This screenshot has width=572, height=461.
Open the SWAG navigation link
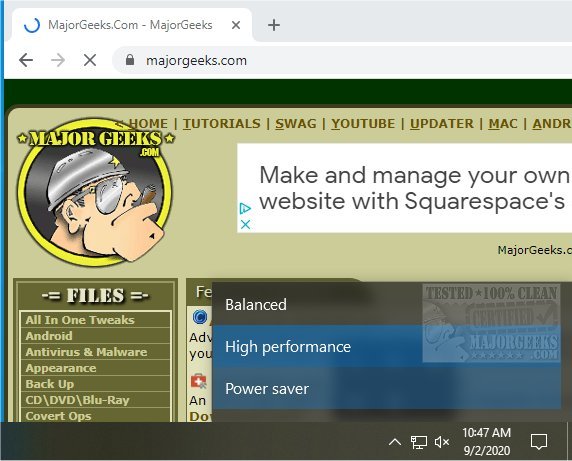(x=296, y=124)
